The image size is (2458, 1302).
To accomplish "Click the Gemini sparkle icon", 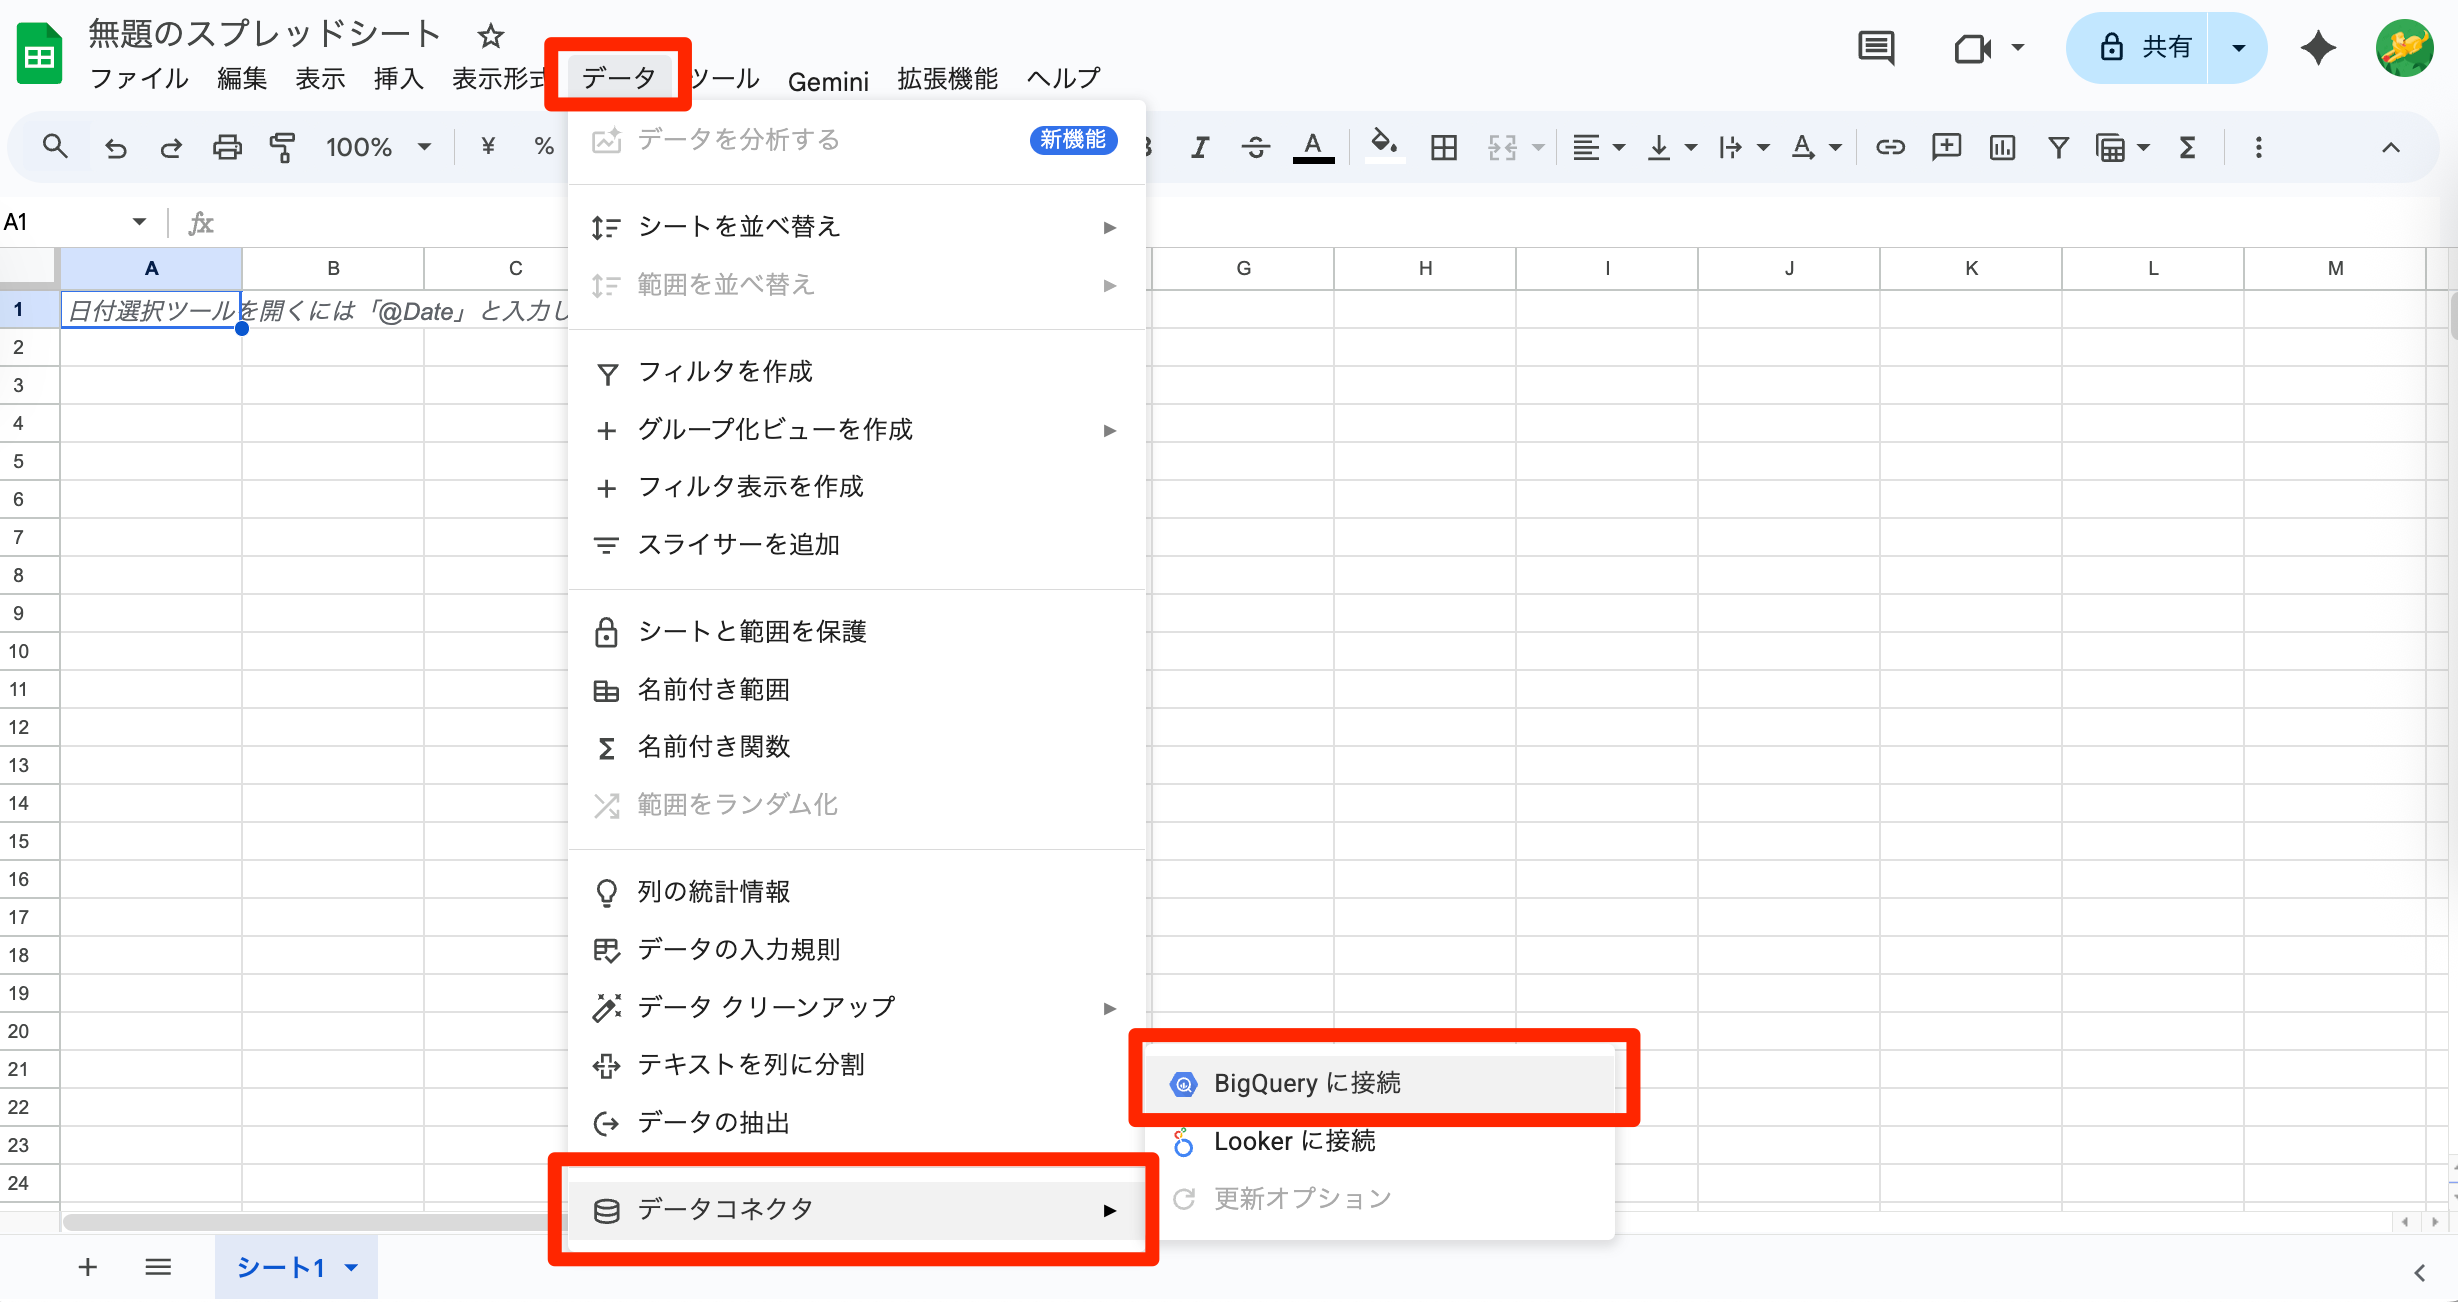I will coord(2318,48).
